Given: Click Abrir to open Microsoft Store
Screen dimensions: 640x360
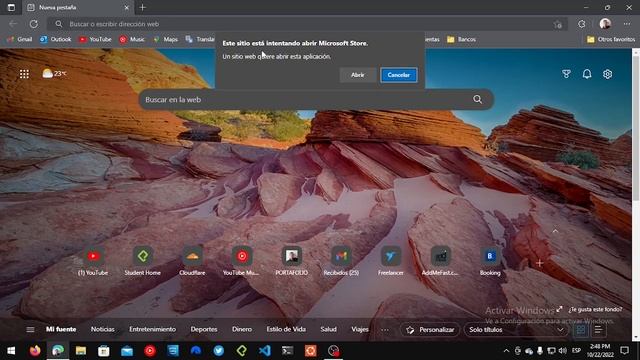Looking at the screenshot, I should click(x=358, y=75).
